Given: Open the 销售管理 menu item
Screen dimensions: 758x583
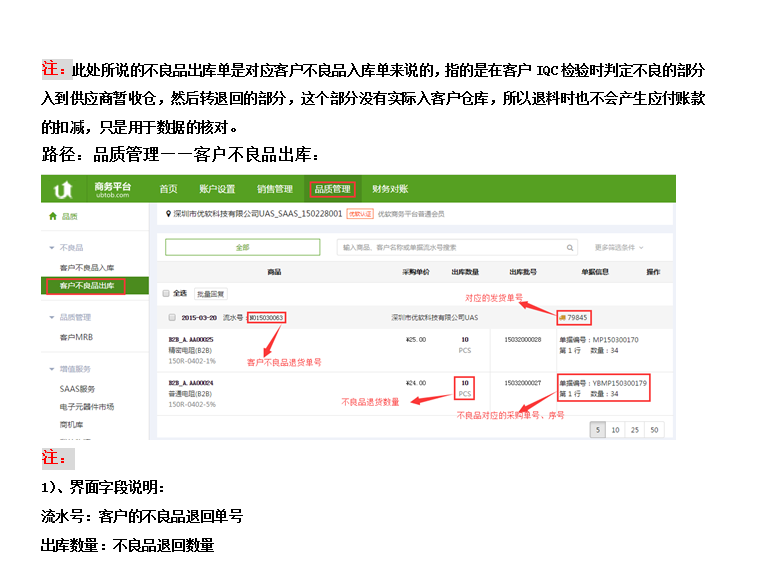Looking at the screenshot, I should point(274,189).
